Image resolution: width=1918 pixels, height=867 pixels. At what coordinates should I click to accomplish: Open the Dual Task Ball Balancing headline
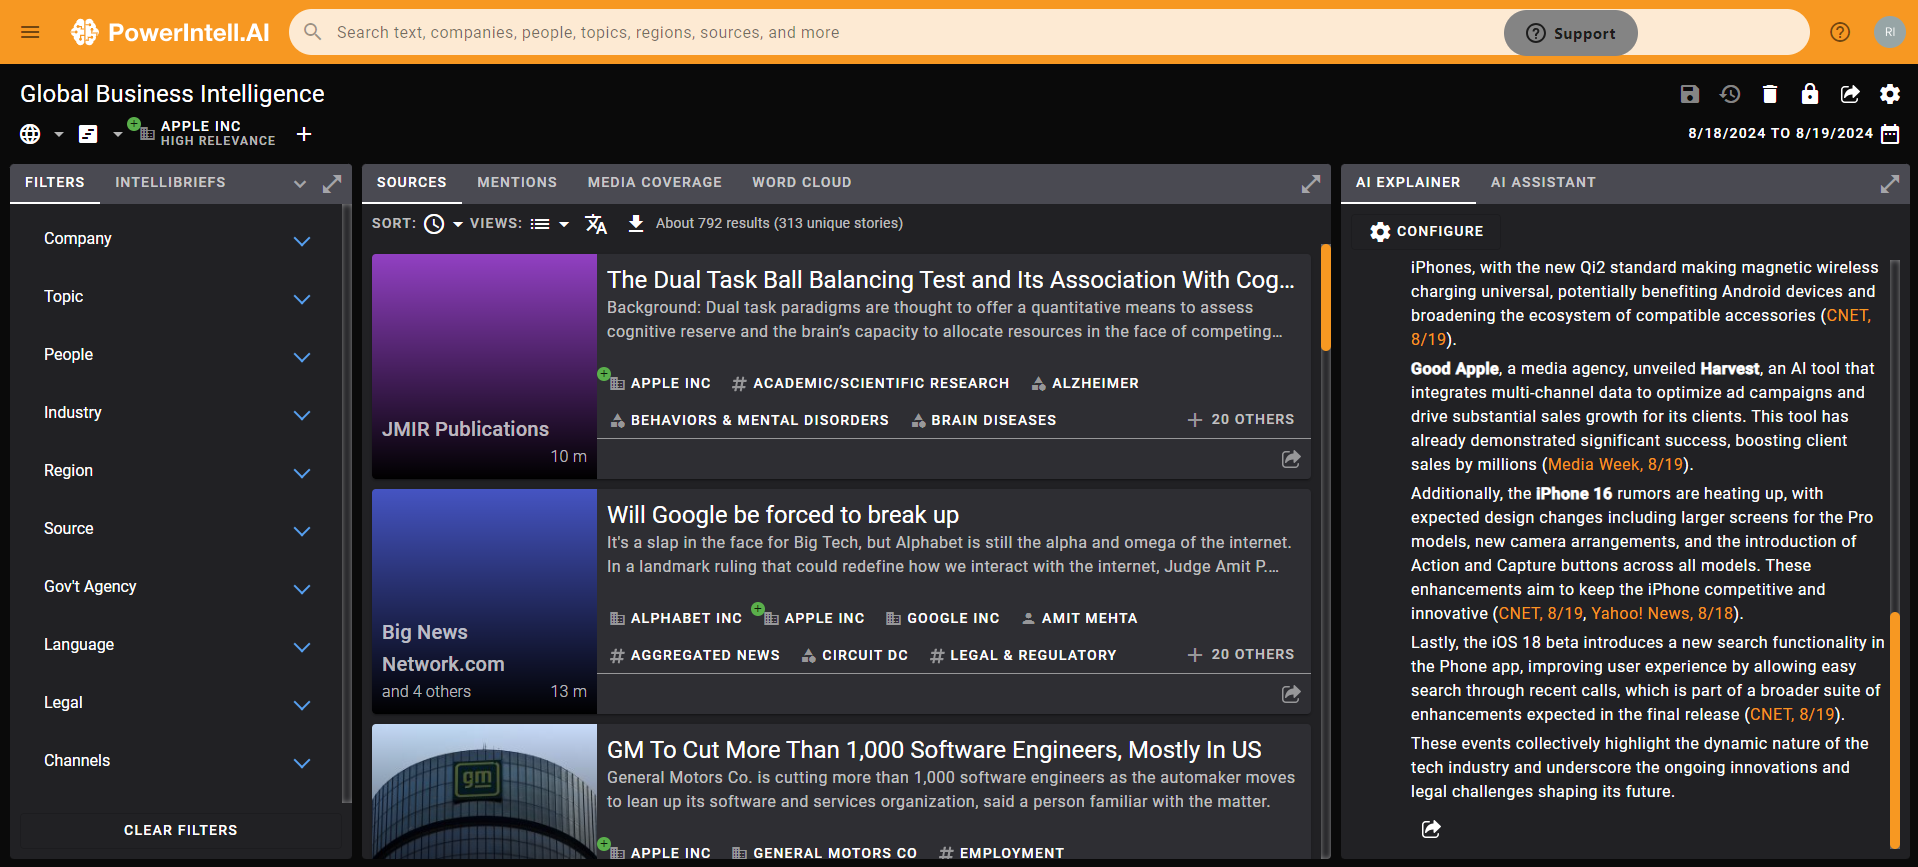(951, 280)
